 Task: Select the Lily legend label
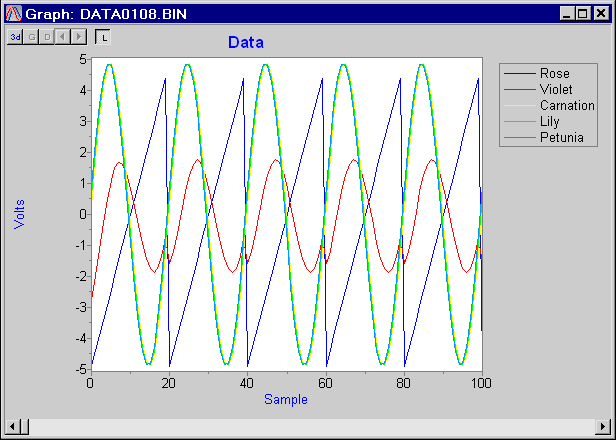[x=550, y=121]
